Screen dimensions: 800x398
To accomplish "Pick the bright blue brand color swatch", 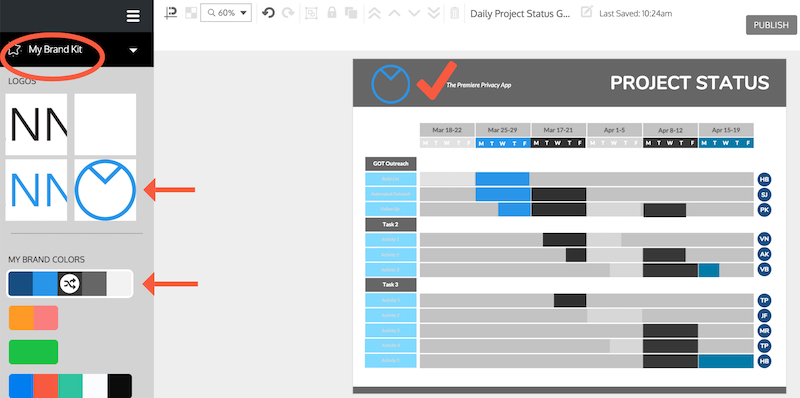I will click(x=45, y=284).
